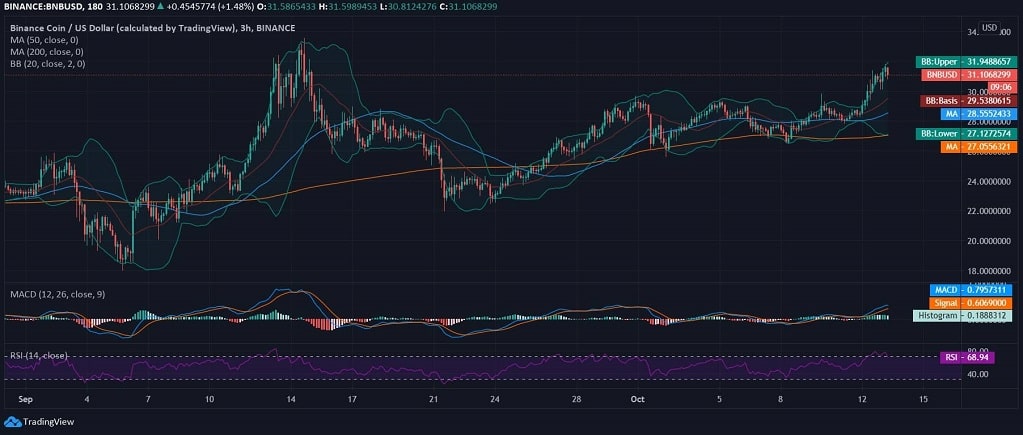Select the BB (20, close, 2, 0) legend

coord(47,64)
